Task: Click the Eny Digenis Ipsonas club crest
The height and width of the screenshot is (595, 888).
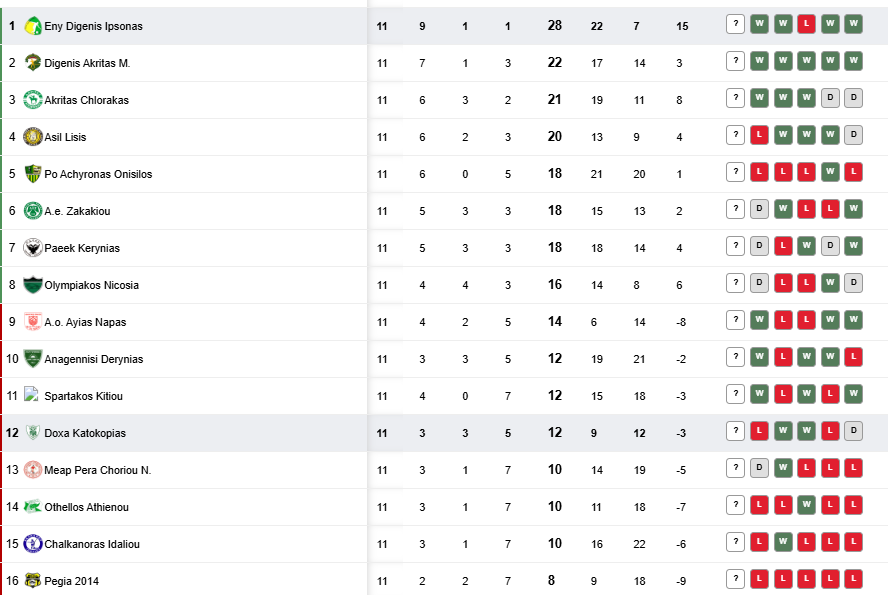Action: pyautogui.click(x=33, y=26)
